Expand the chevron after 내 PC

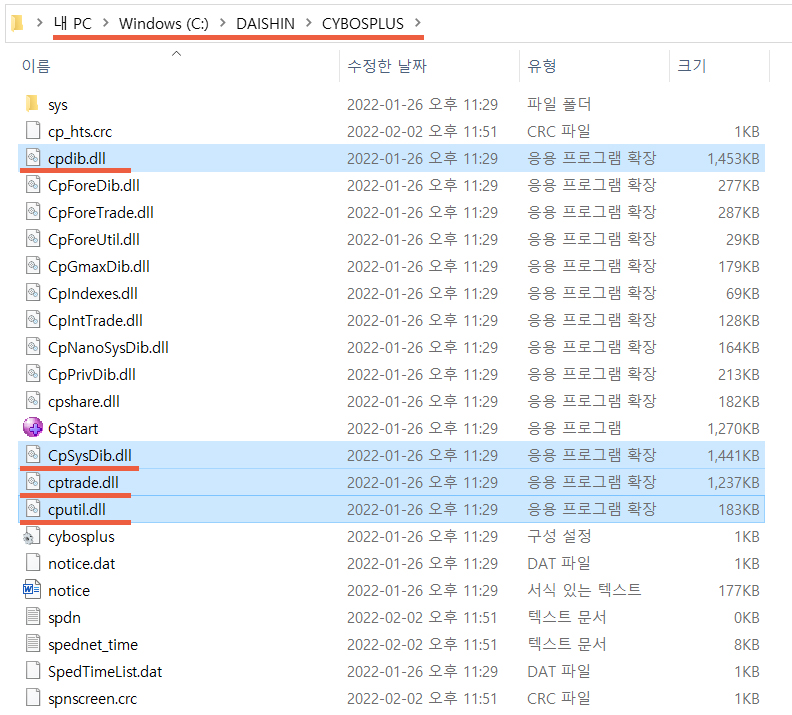[x=106, y=23]
